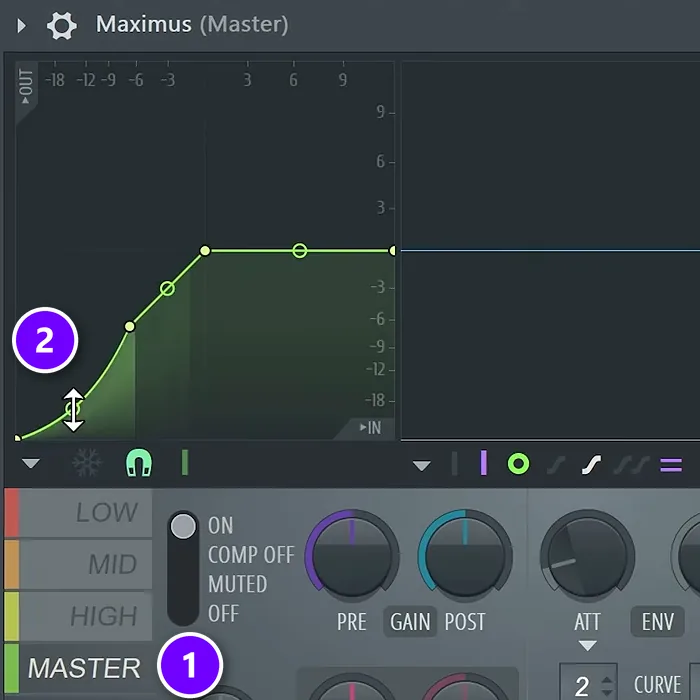This screenshot has height=700, width=700.
Task: Select the MASTER band tab
Action: pyautogui.click(x=79, y=668)
